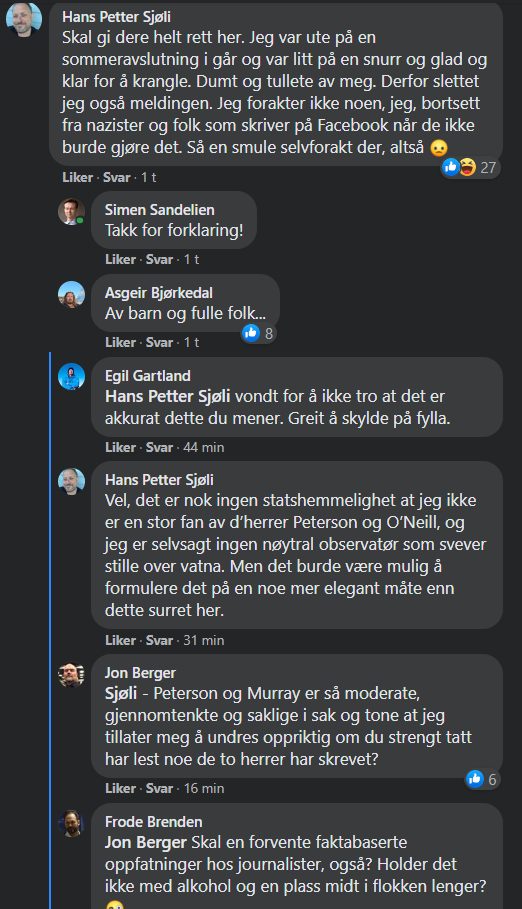Open Frode Brenden's profile picture
522x909 pixels.
[72, 824]
